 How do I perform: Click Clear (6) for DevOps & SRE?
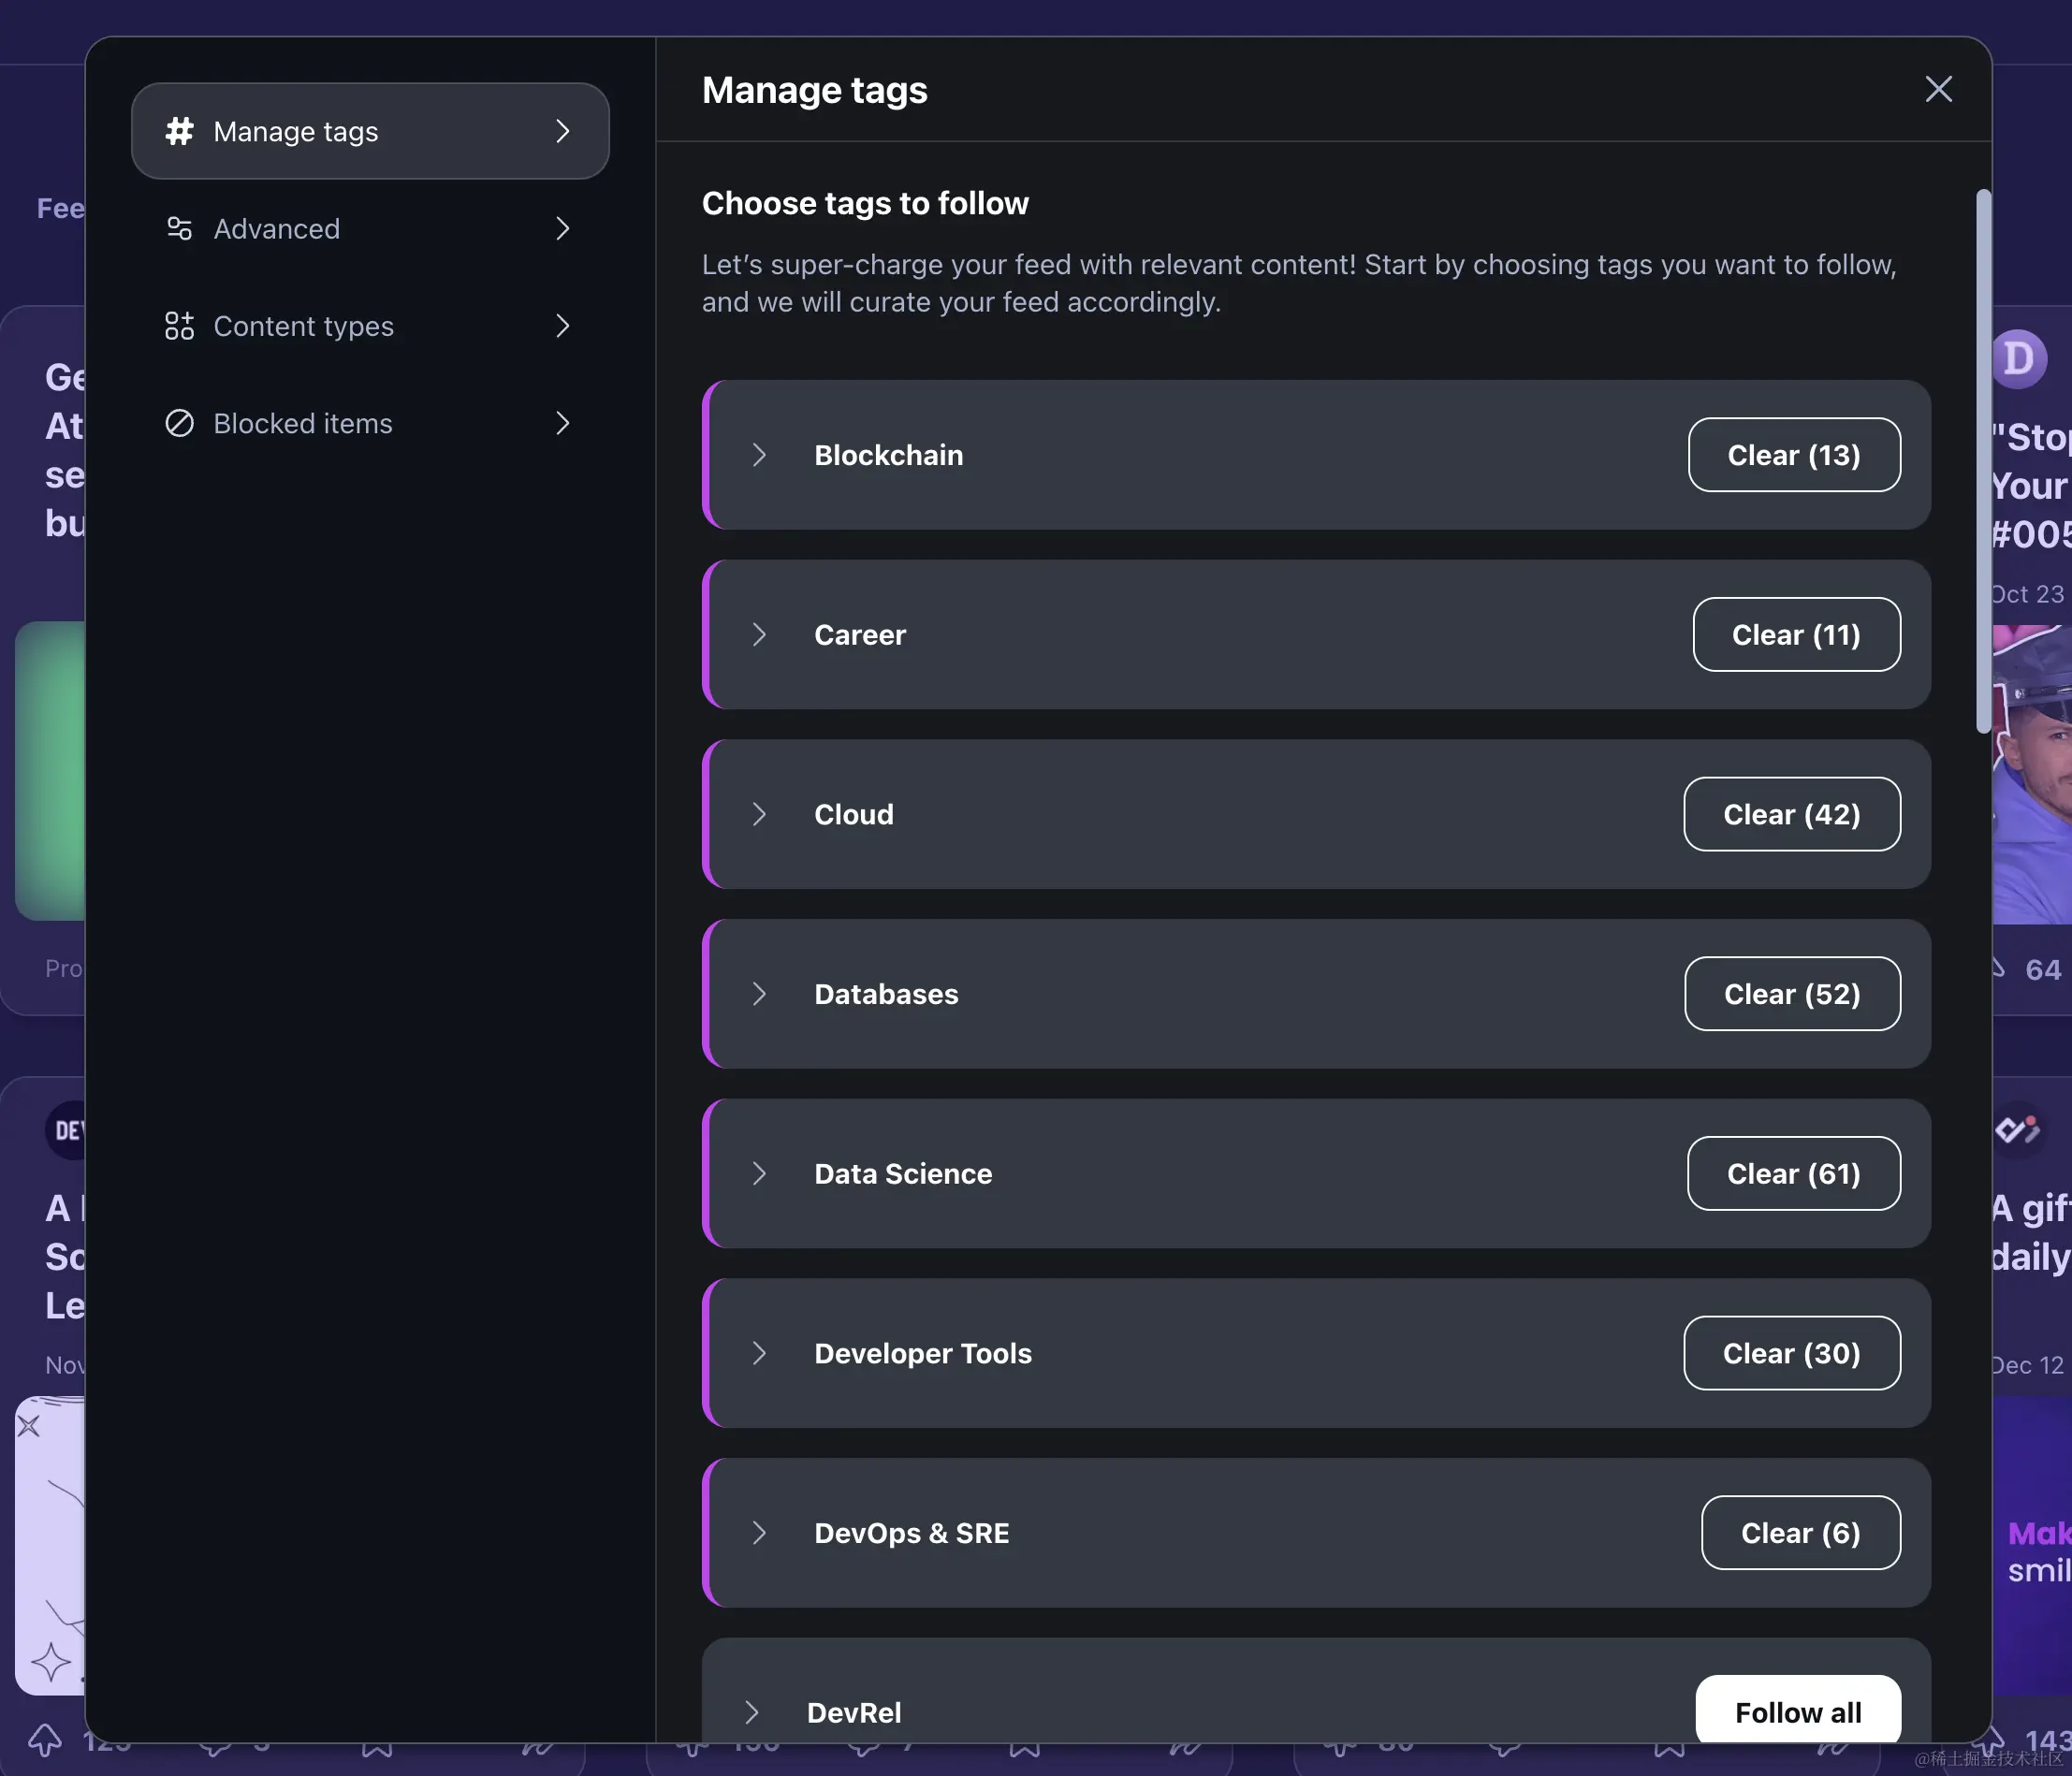point(1800,1533)
